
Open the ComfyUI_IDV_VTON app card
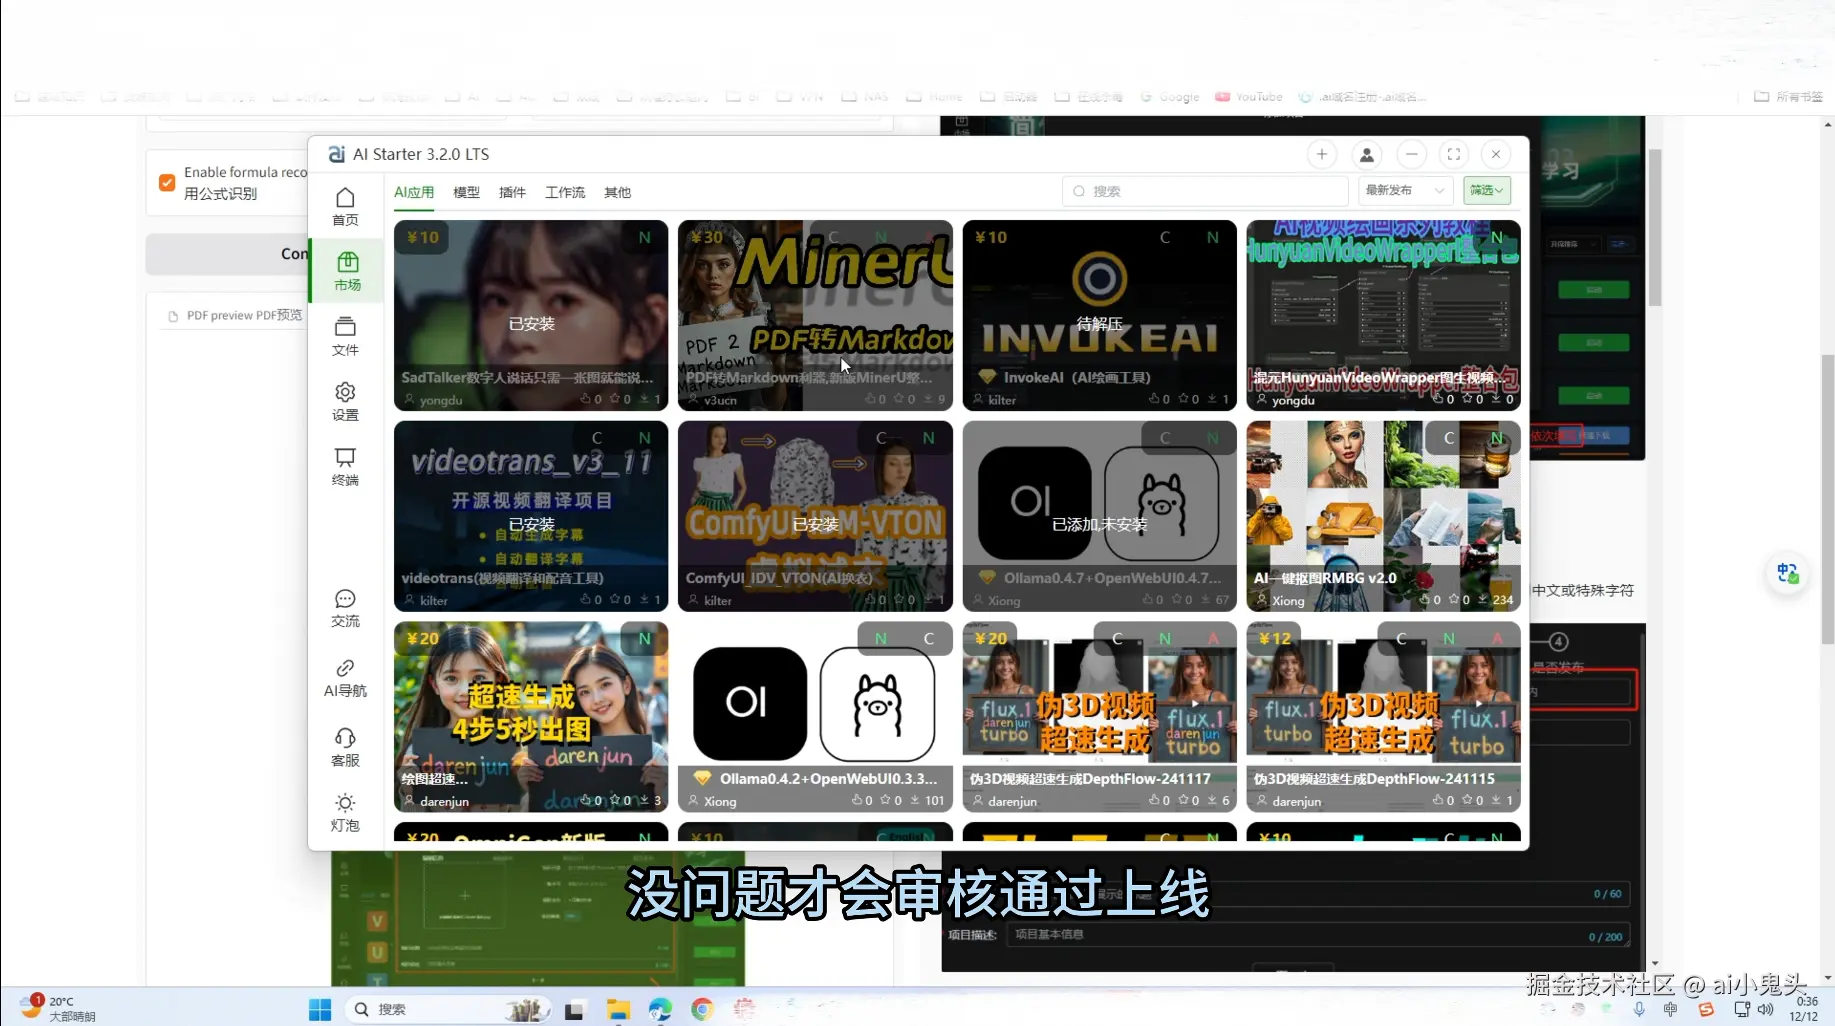[815, 516]
